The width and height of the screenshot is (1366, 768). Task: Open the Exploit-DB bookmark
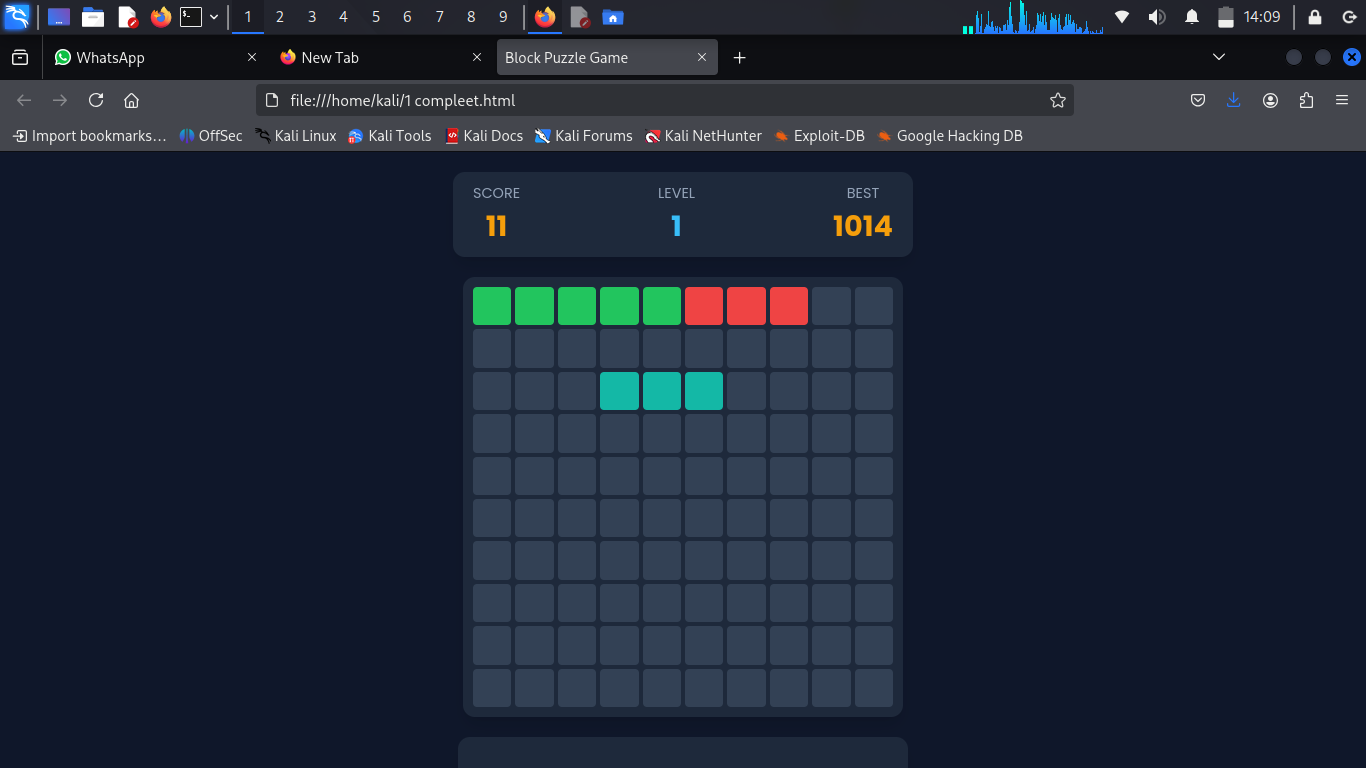tap(819, 136)
